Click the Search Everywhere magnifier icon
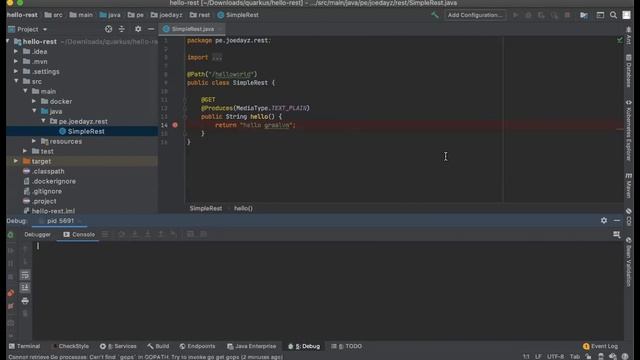 point(613,15)
